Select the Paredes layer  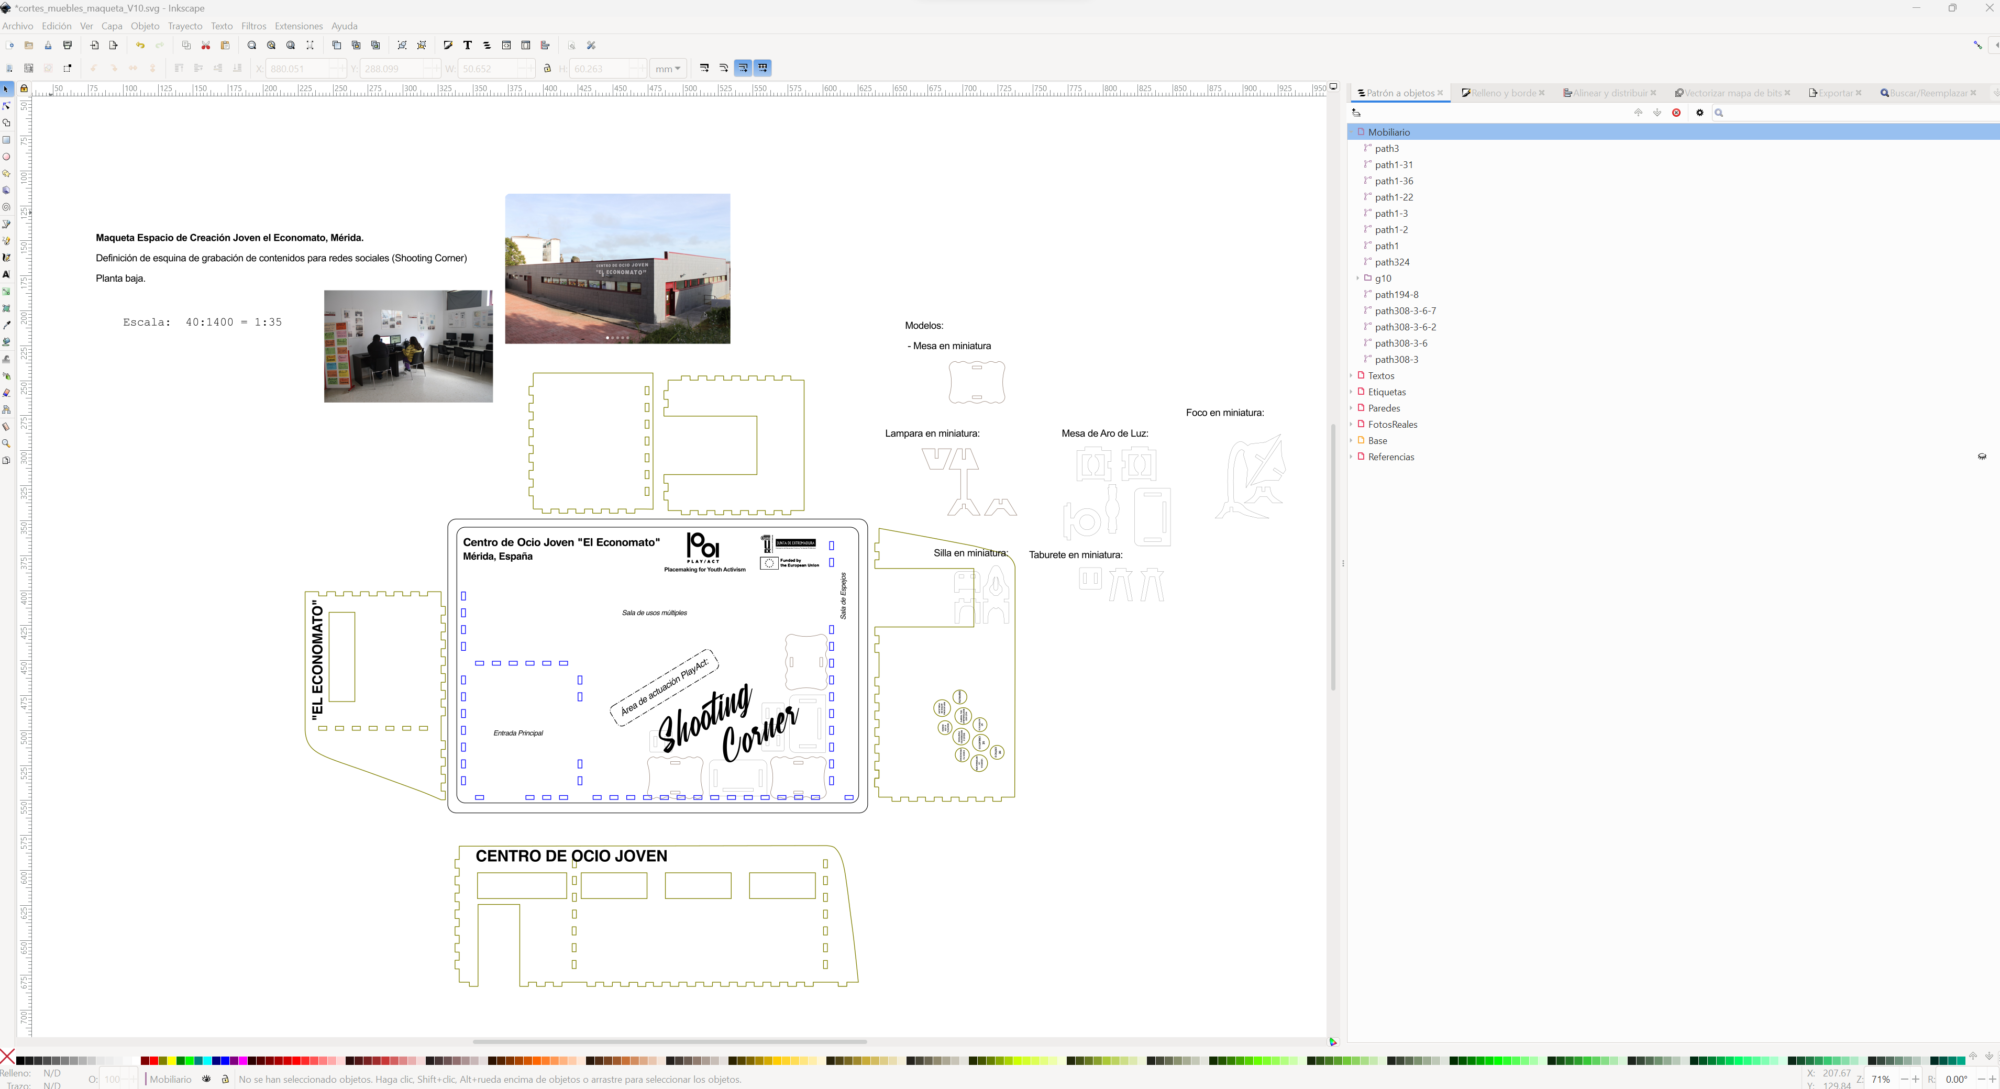point(1384,408)
